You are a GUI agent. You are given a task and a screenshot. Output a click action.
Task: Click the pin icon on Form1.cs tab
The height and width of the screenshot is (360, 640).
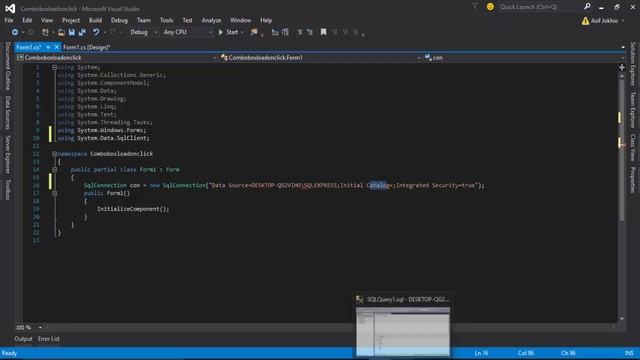[48, 47]
